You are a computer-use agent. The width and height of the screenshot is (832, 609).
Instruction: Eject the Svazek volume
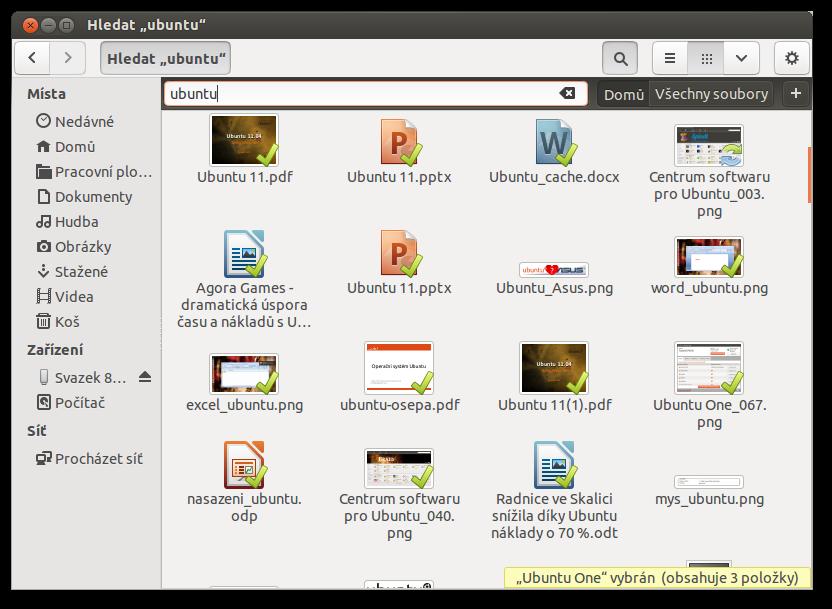tap(145, 377)
